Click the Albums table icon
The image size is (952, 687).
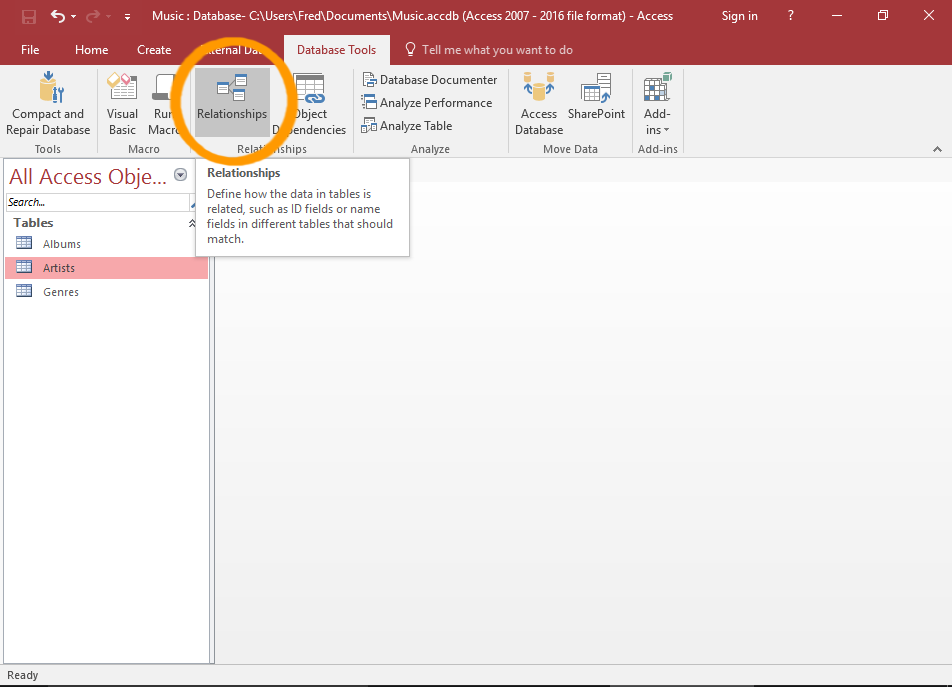tap(24, 243)
